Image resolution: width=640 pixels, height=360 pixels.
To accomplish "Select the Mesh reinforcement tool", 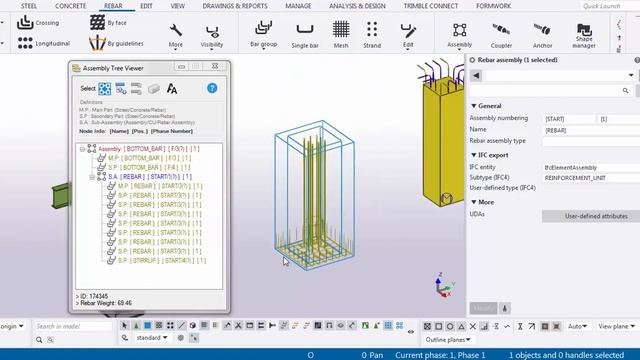I will point(341,35).
